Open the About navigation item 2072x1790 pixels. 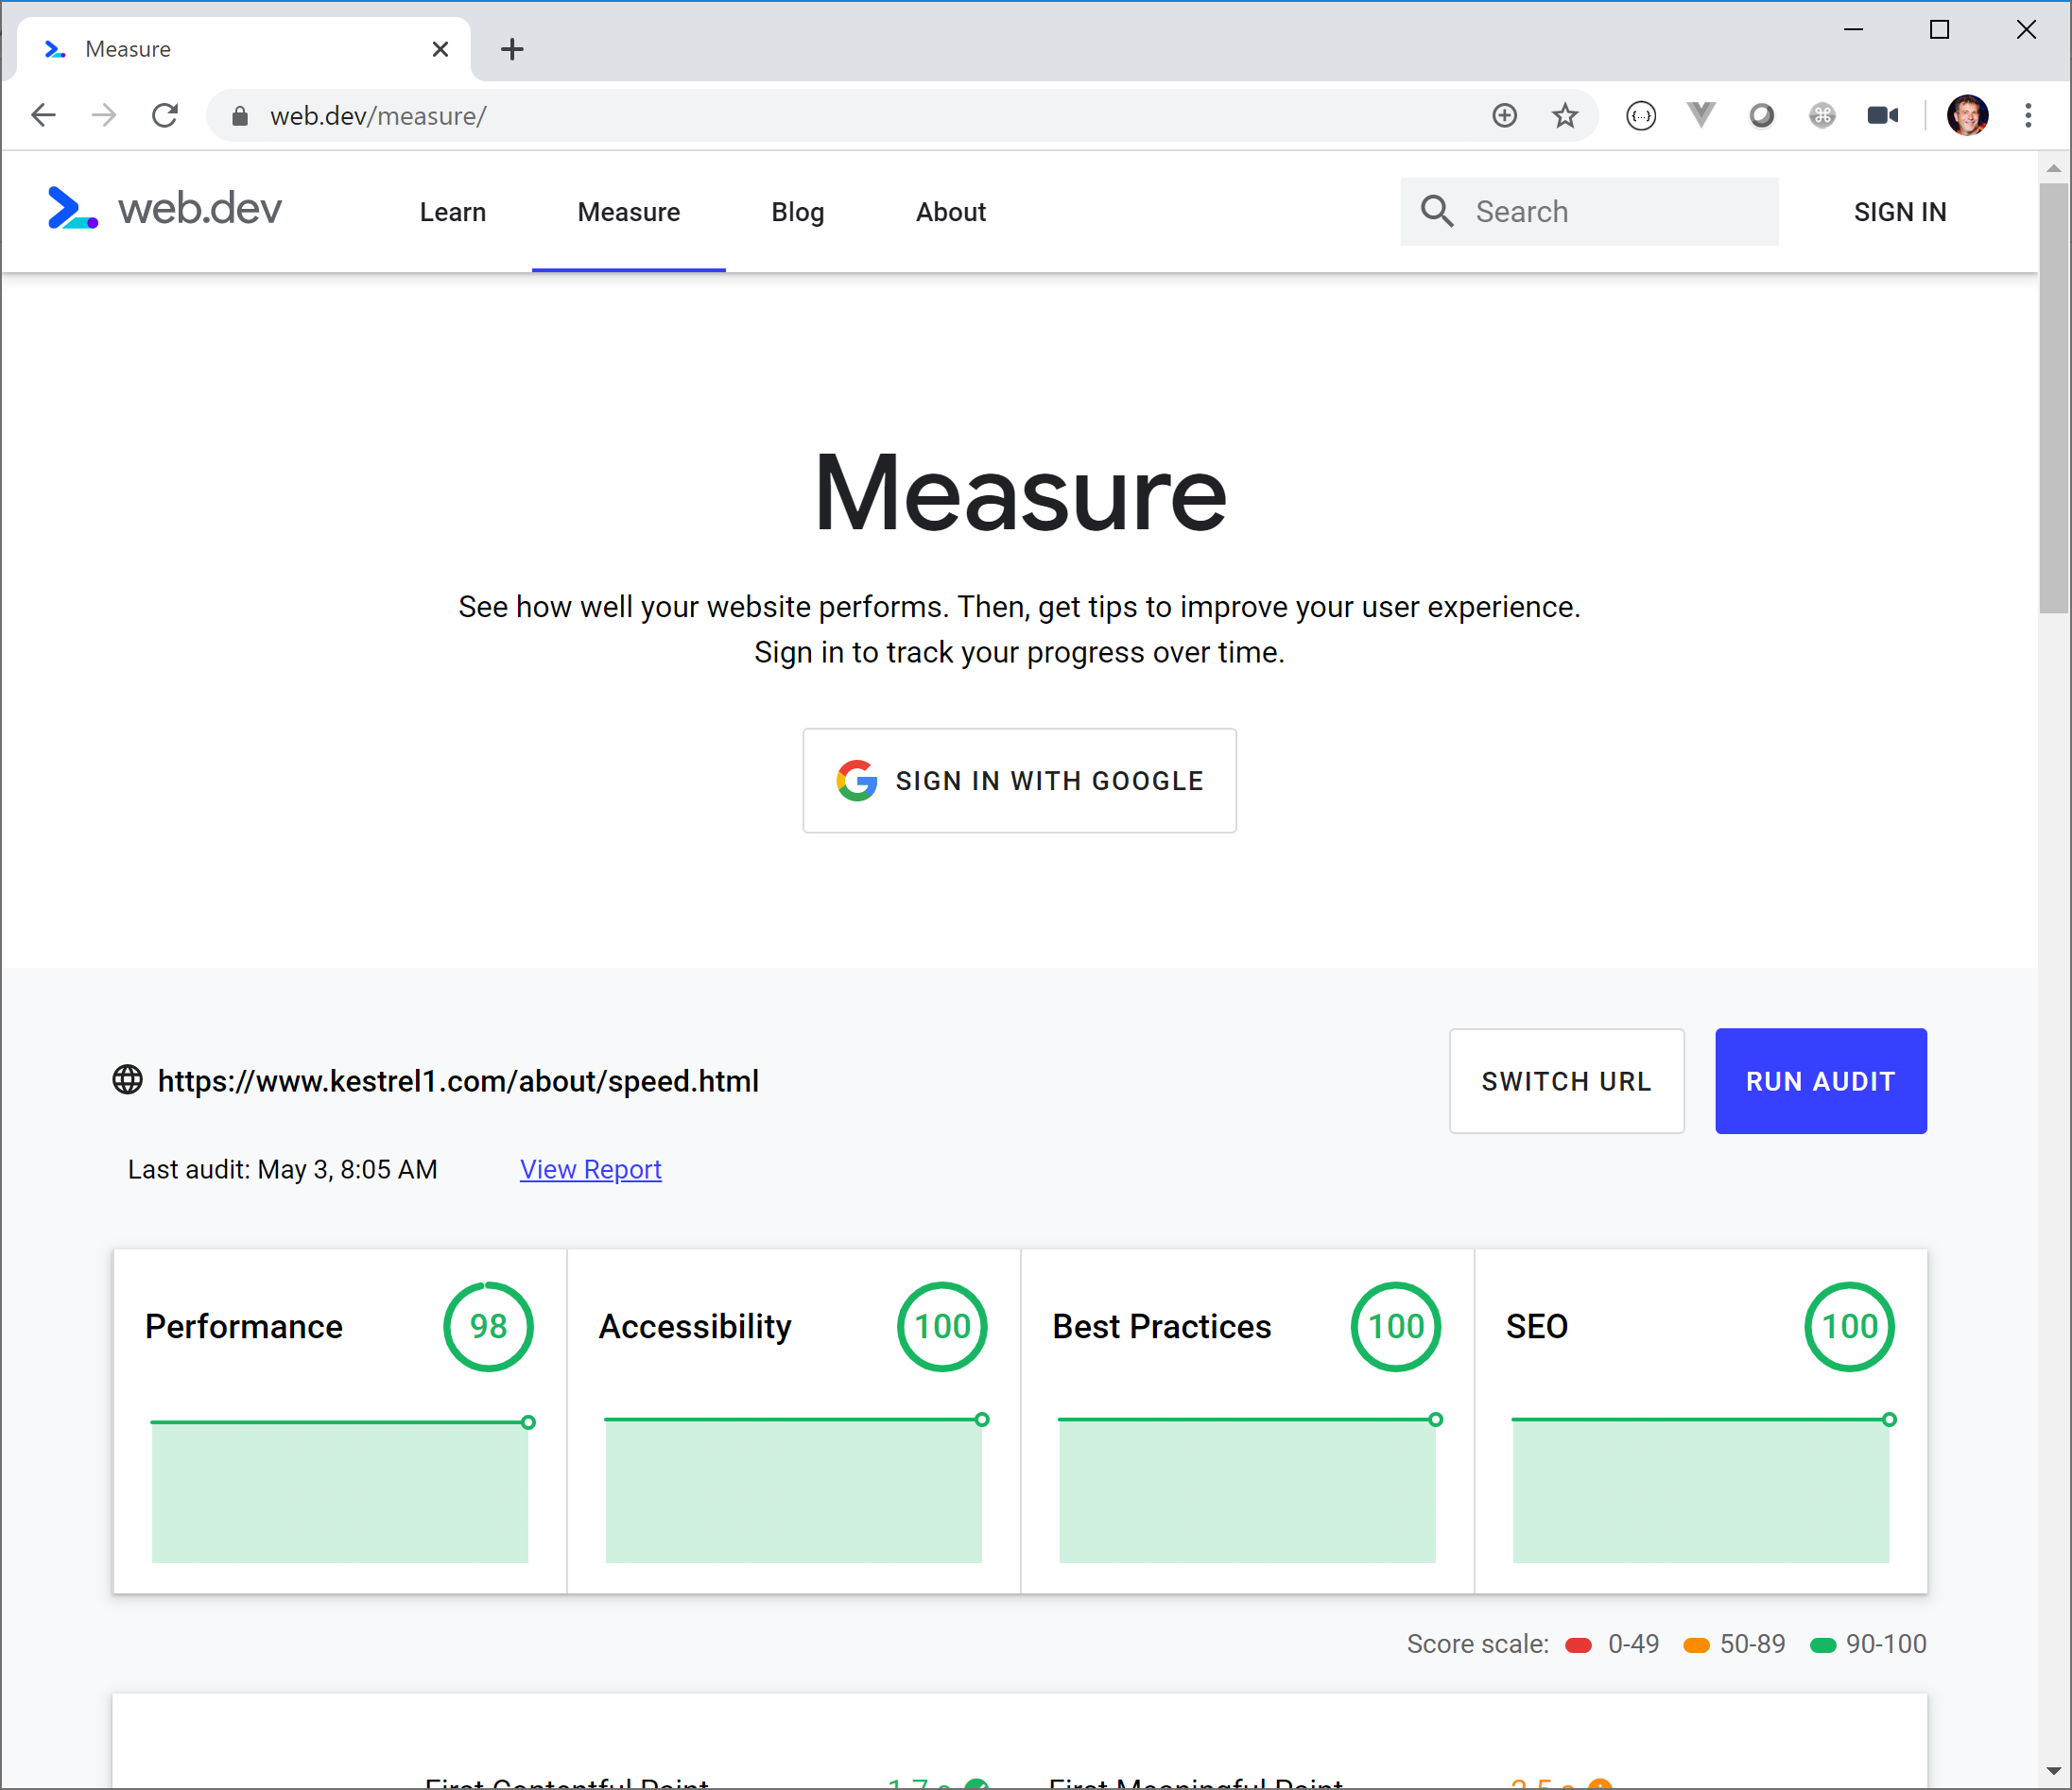coord(950,212)
